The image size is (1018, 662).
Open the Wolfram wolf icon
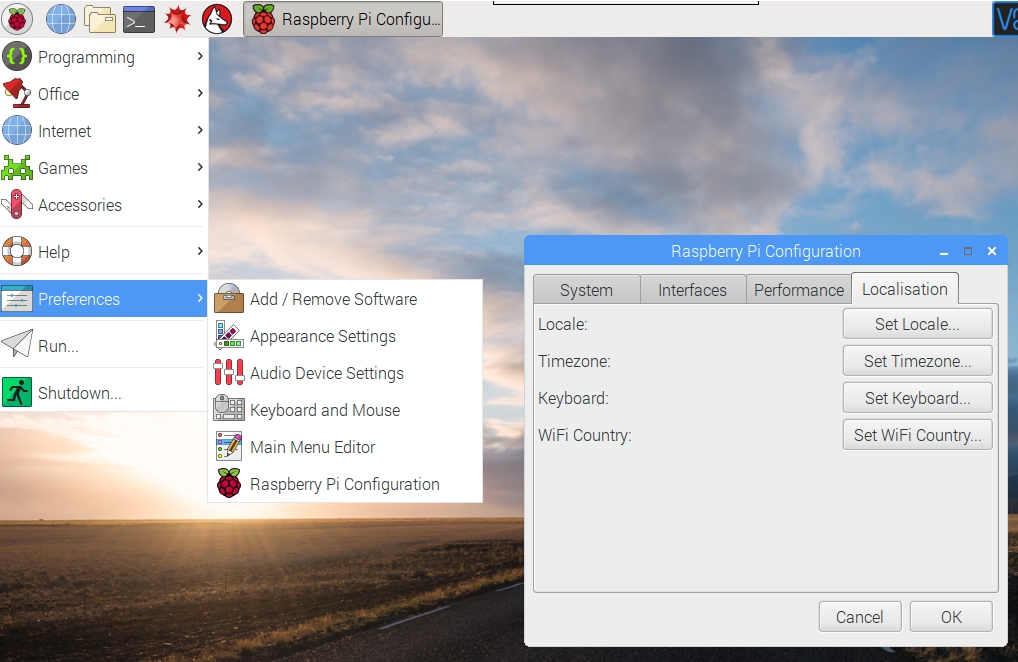tap(217, 19)
